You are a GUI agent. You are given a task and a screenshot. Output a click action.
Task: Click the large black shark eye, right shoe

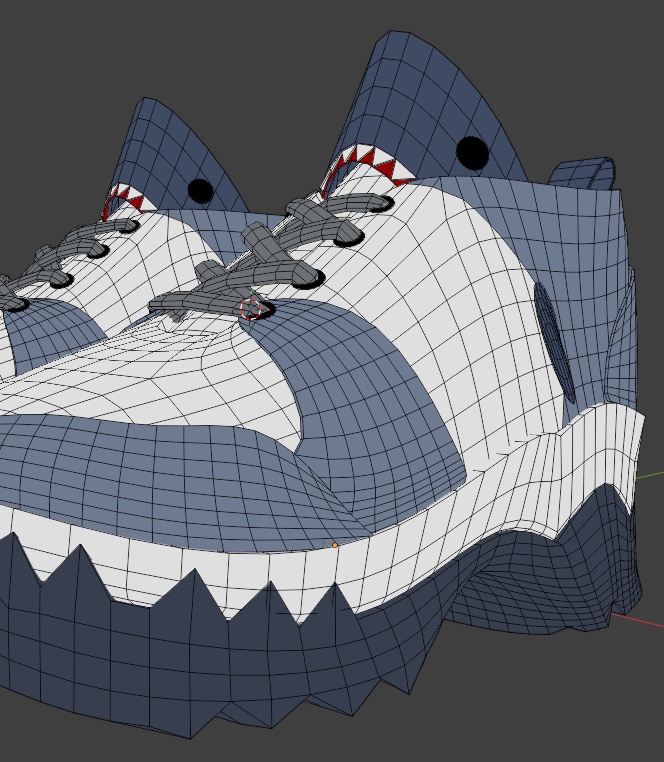(472, 153)
